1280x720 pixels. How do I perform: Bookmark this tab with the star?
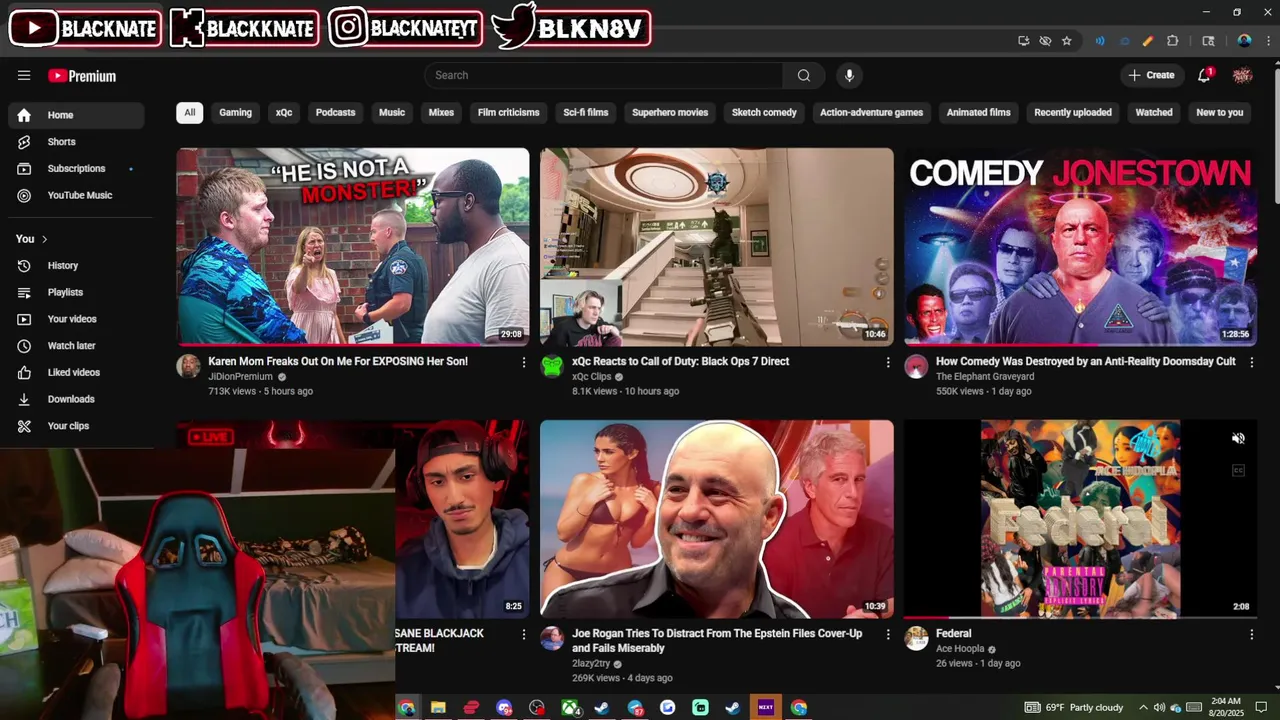click(1067, 41)
